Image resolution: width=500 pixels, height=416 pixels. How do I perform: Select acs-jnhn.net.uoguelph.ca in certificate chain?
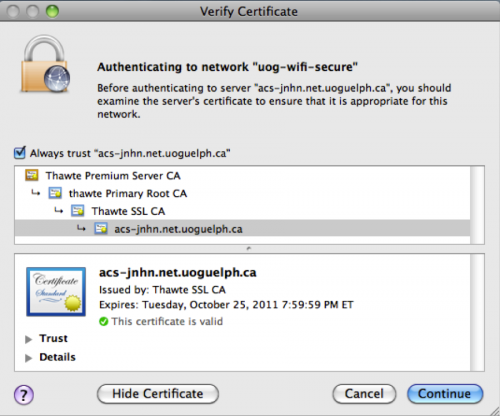click(x=242, y=229)
